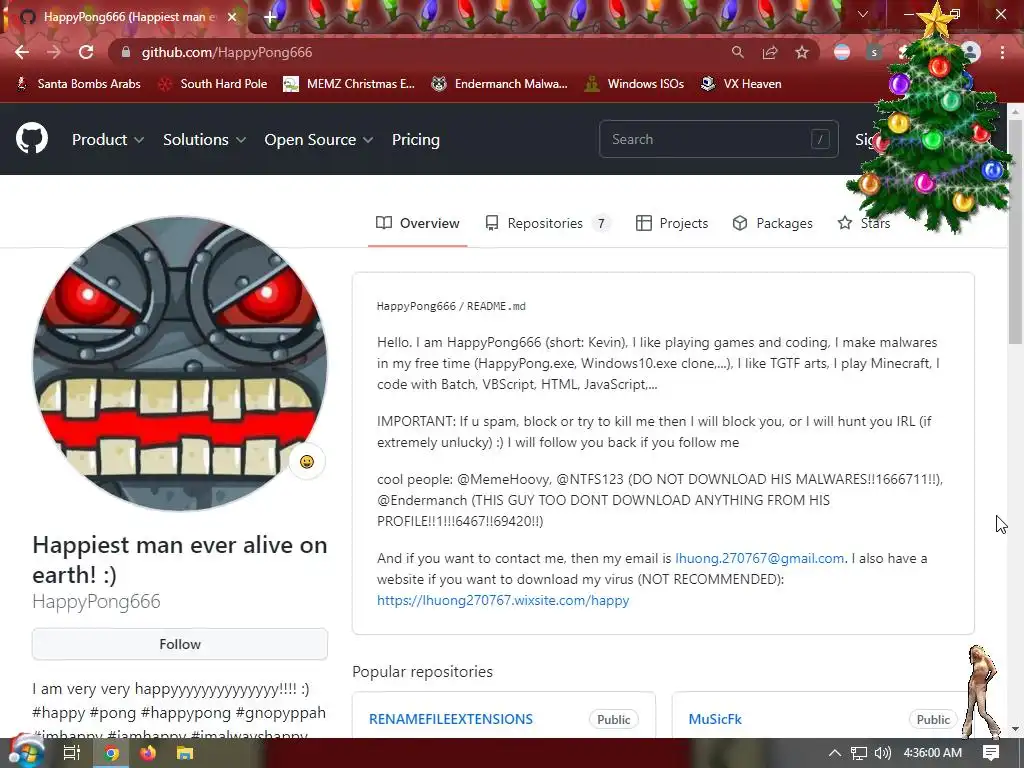Viewport: 1024px width, 768px height.
Task: Click the HappyPong666 / README.md label
Action: [451, 306]
